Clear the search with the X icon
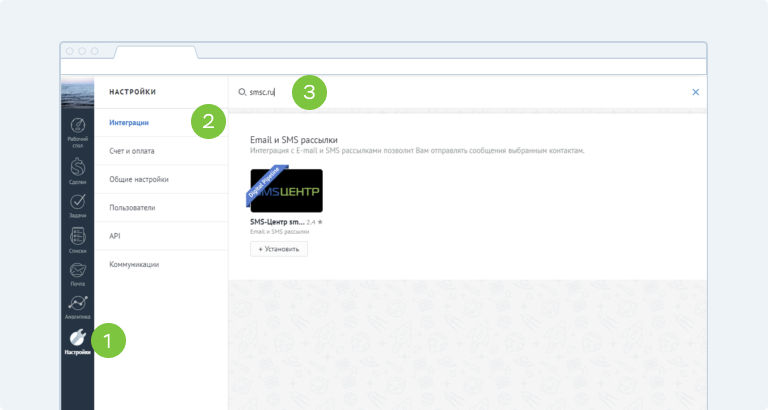 pos(696,92)
